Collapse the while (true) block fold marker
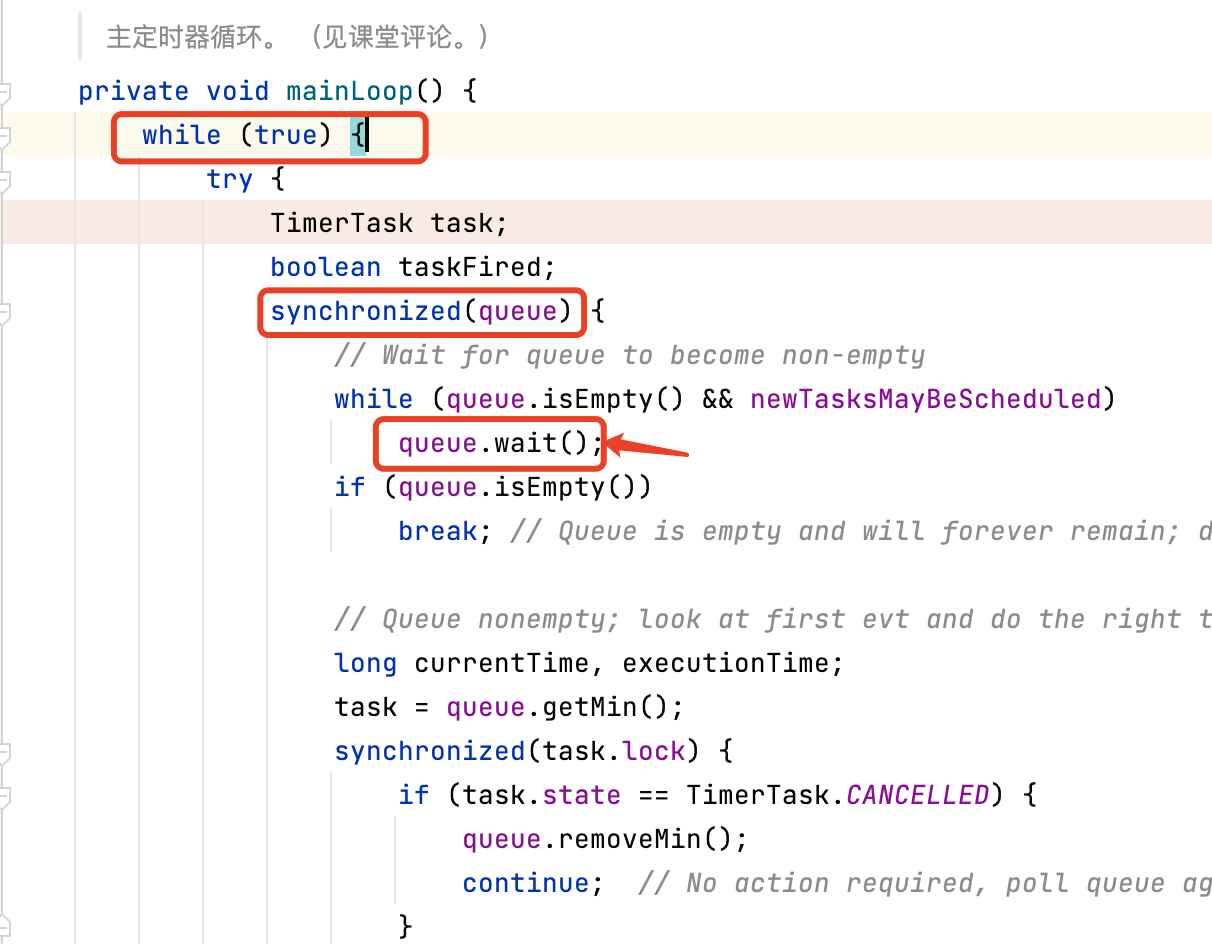 pyautogui.click(x=4, y=136)
